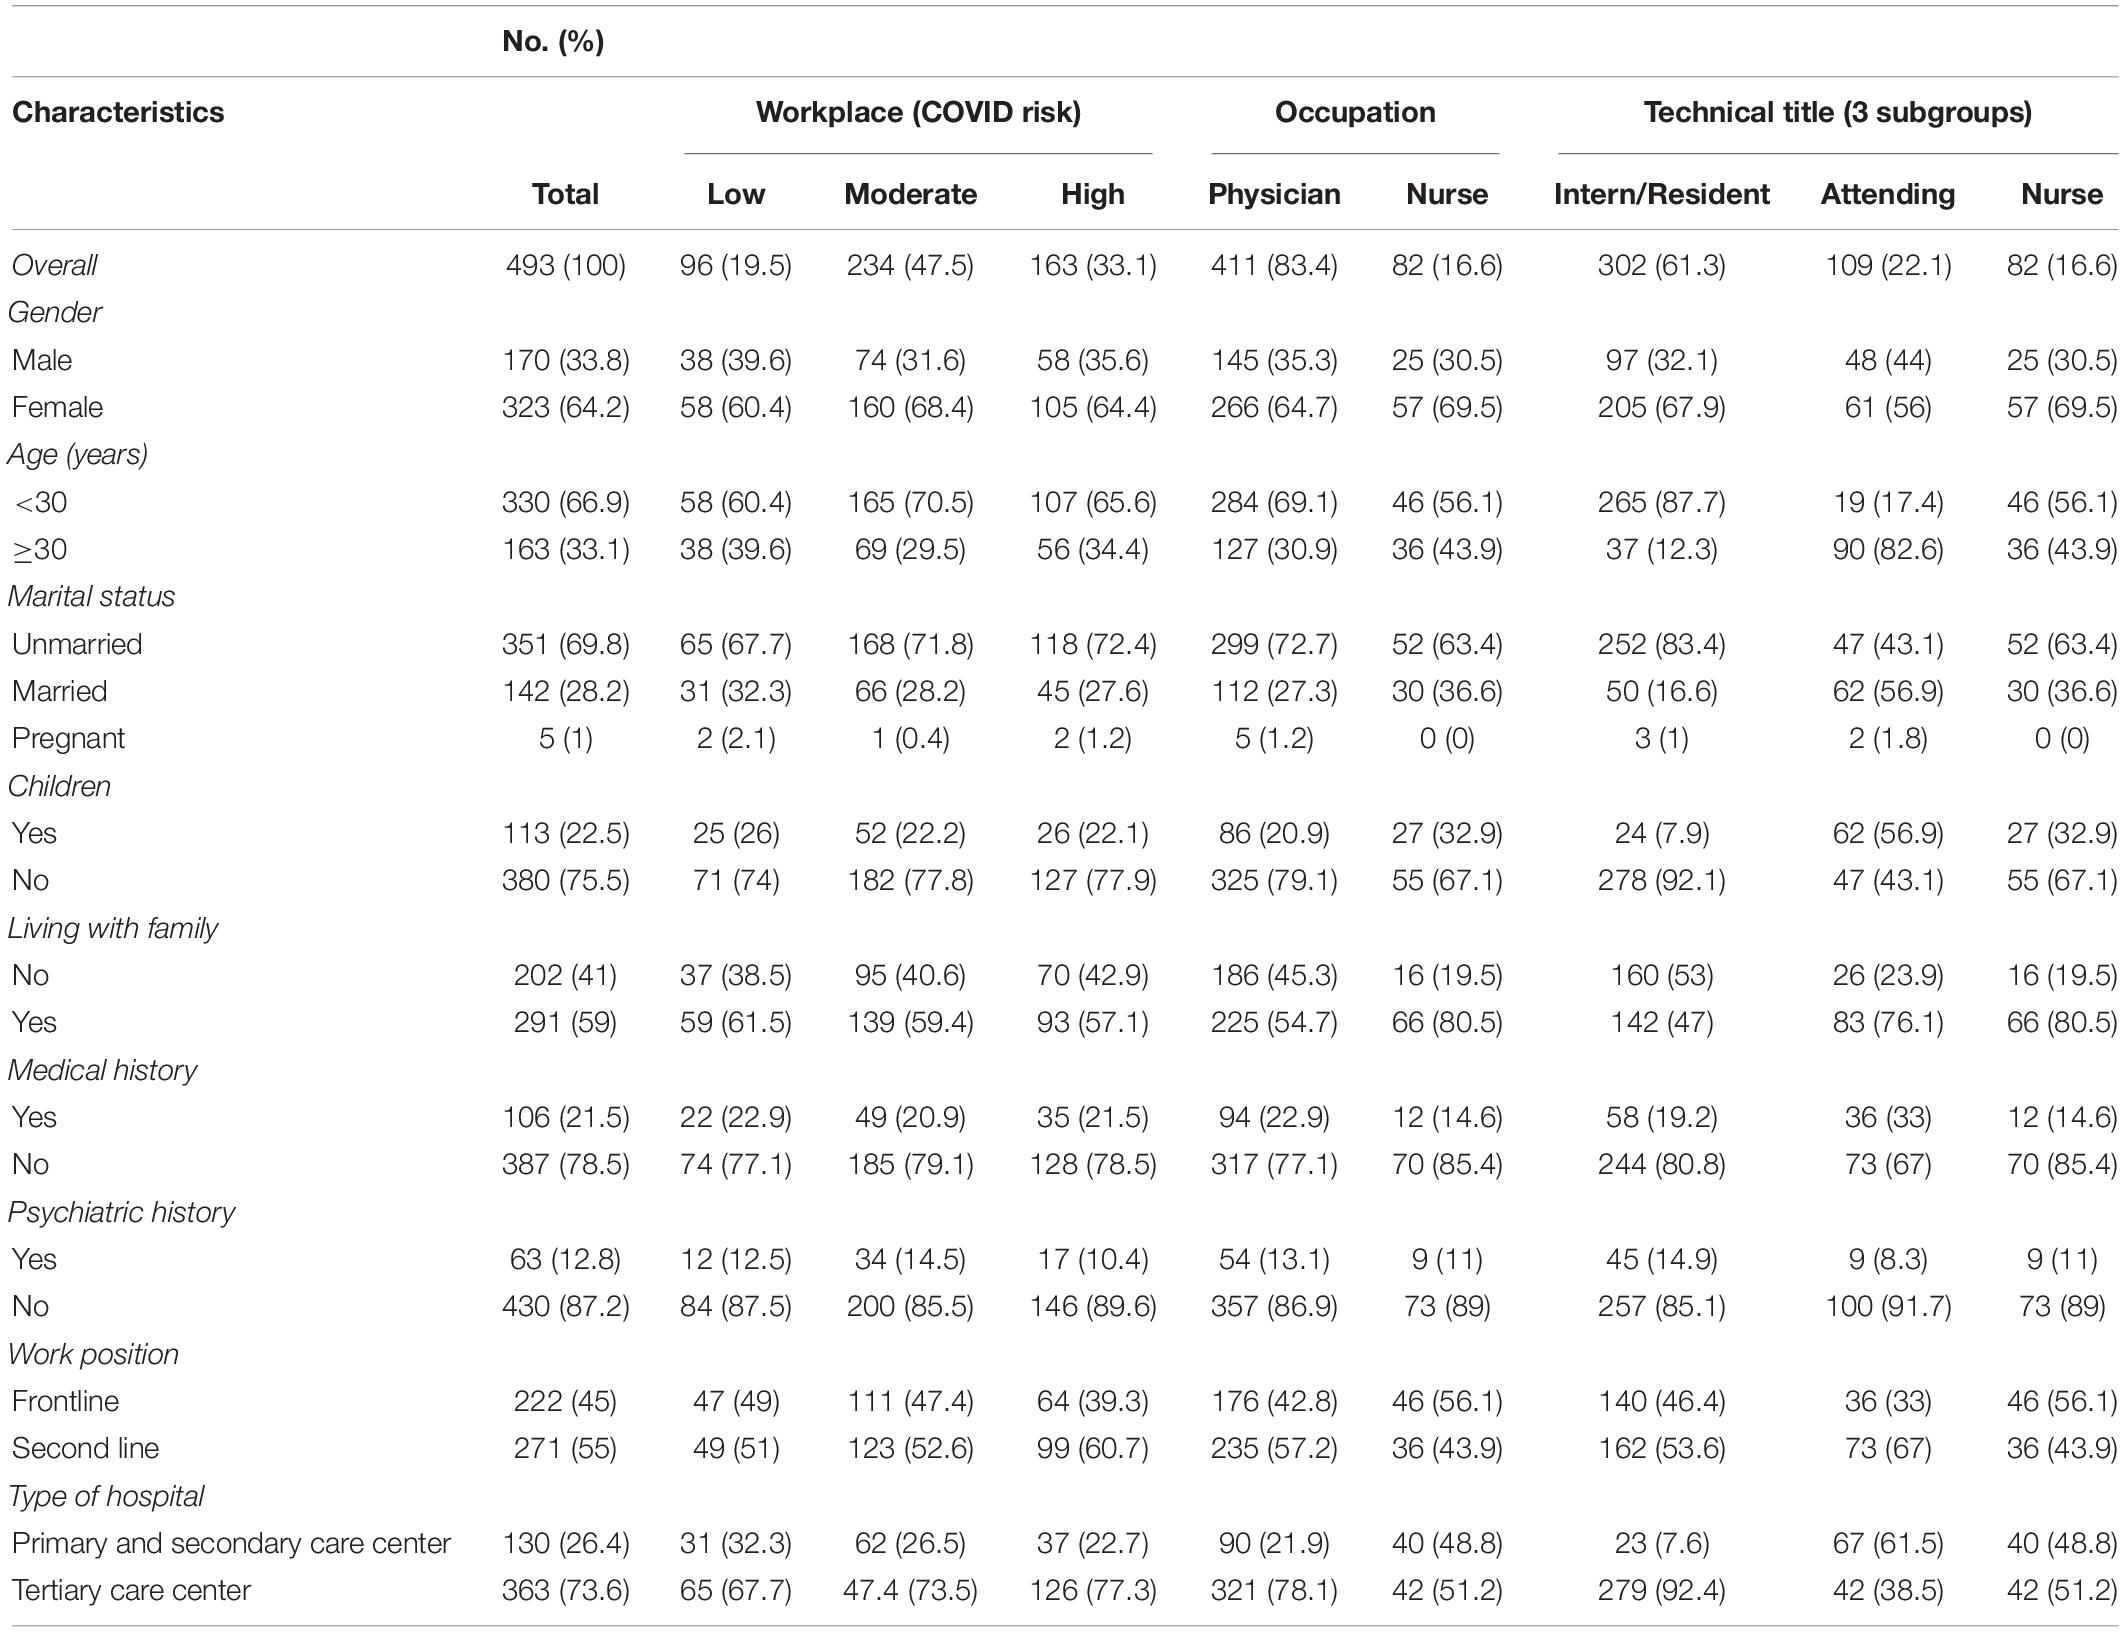The width and height of the screenshot is (2124, 1632).
Task: Click the 'Pregnant' row label
Action: pyautogui.click(x=68, y=739)
